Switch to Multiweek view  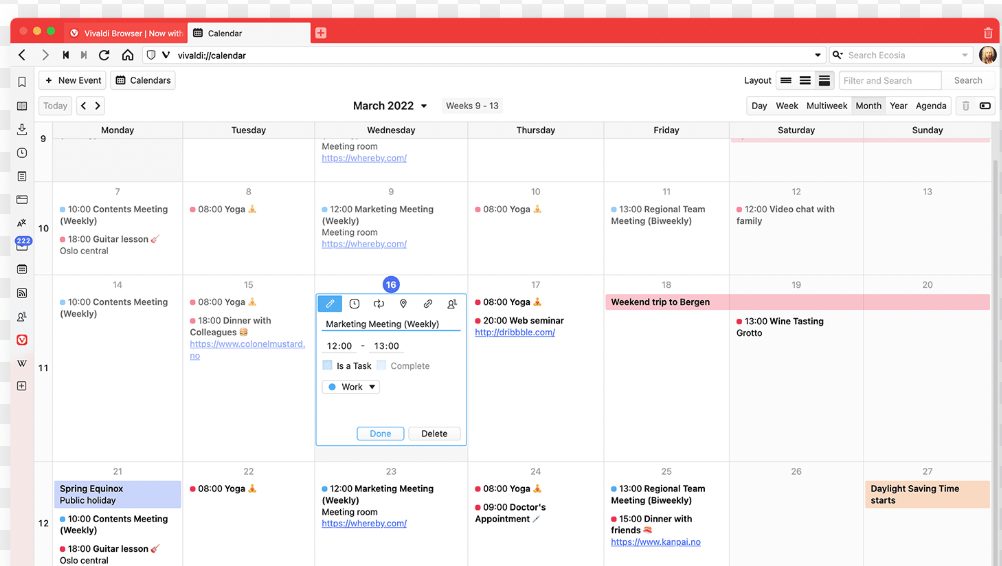(826, 106)
